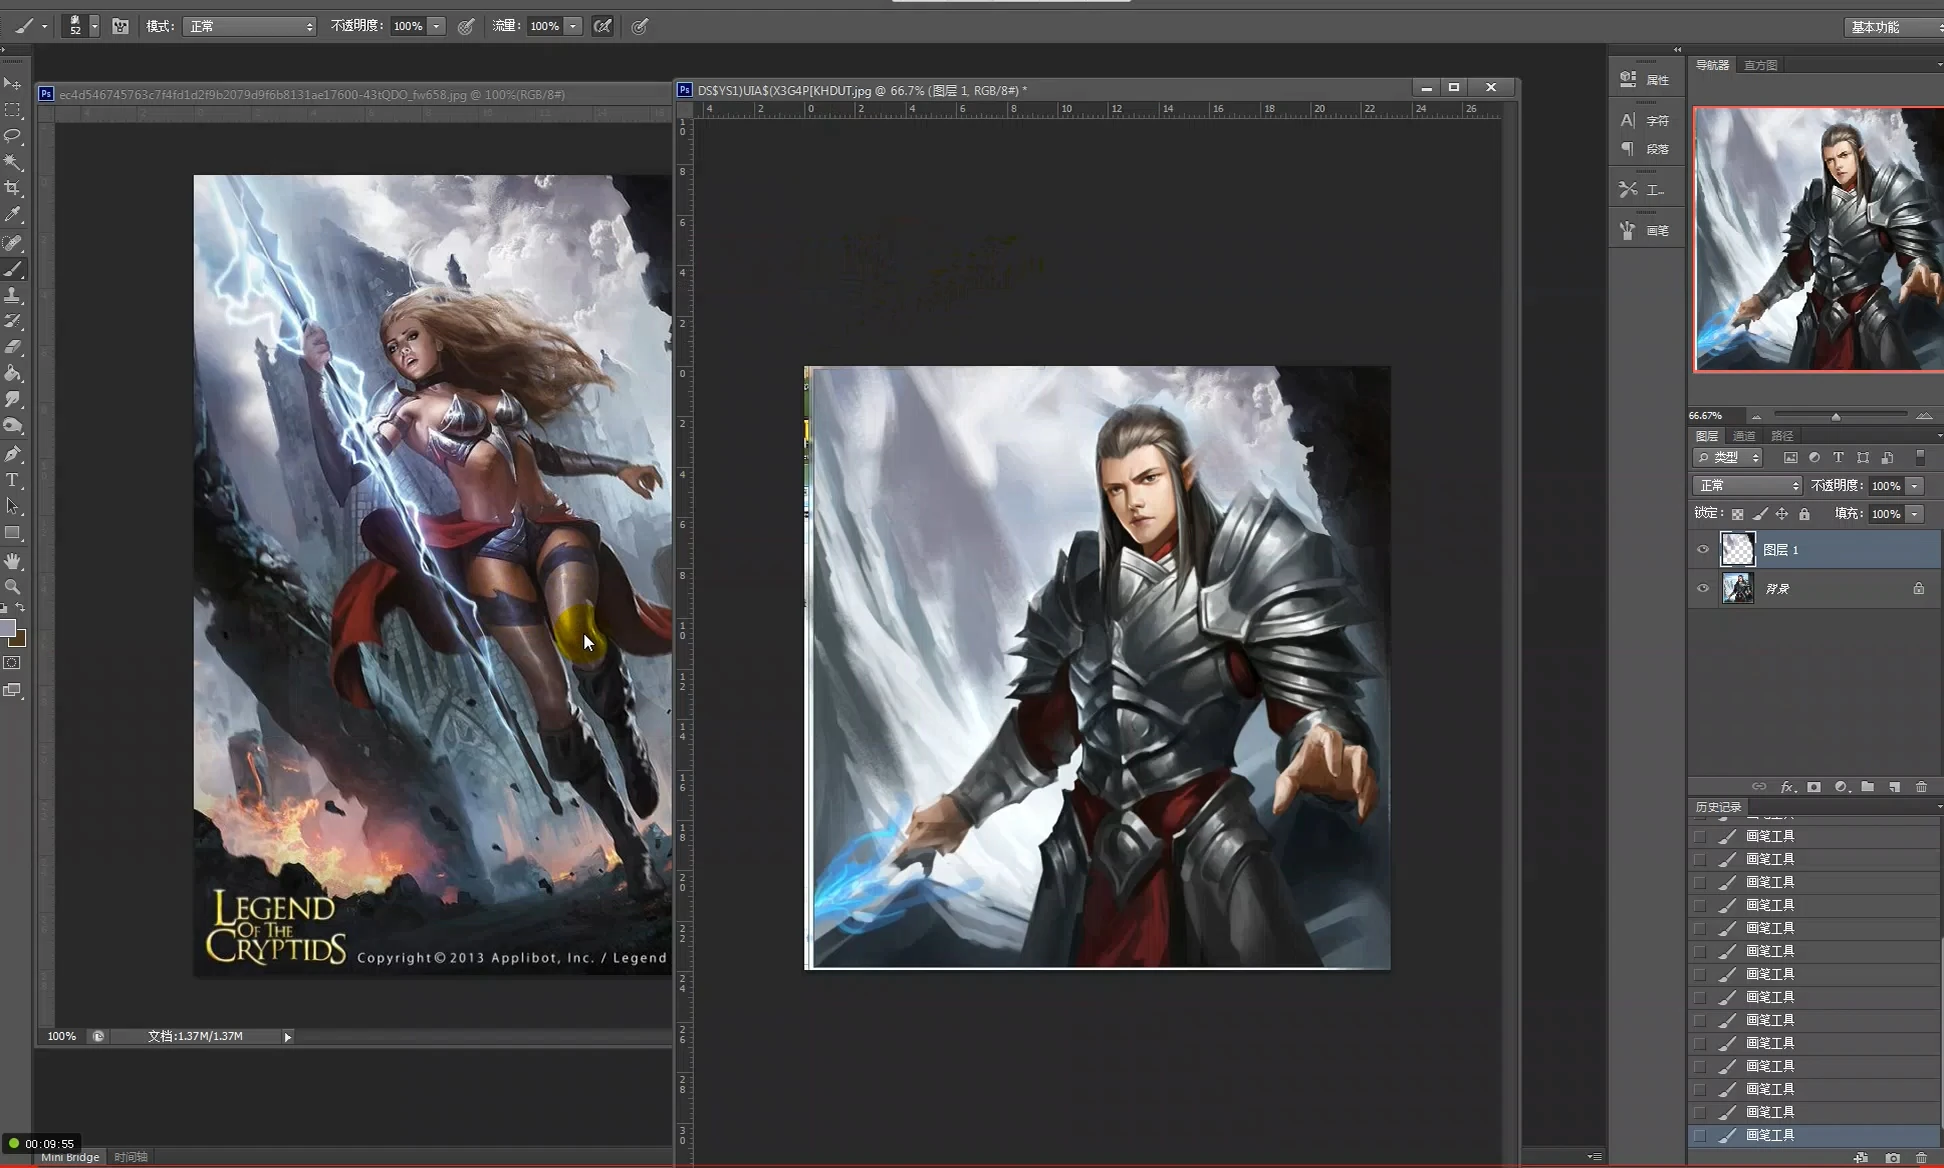Toggle pressure for opacity in options bar

point(466,26)
